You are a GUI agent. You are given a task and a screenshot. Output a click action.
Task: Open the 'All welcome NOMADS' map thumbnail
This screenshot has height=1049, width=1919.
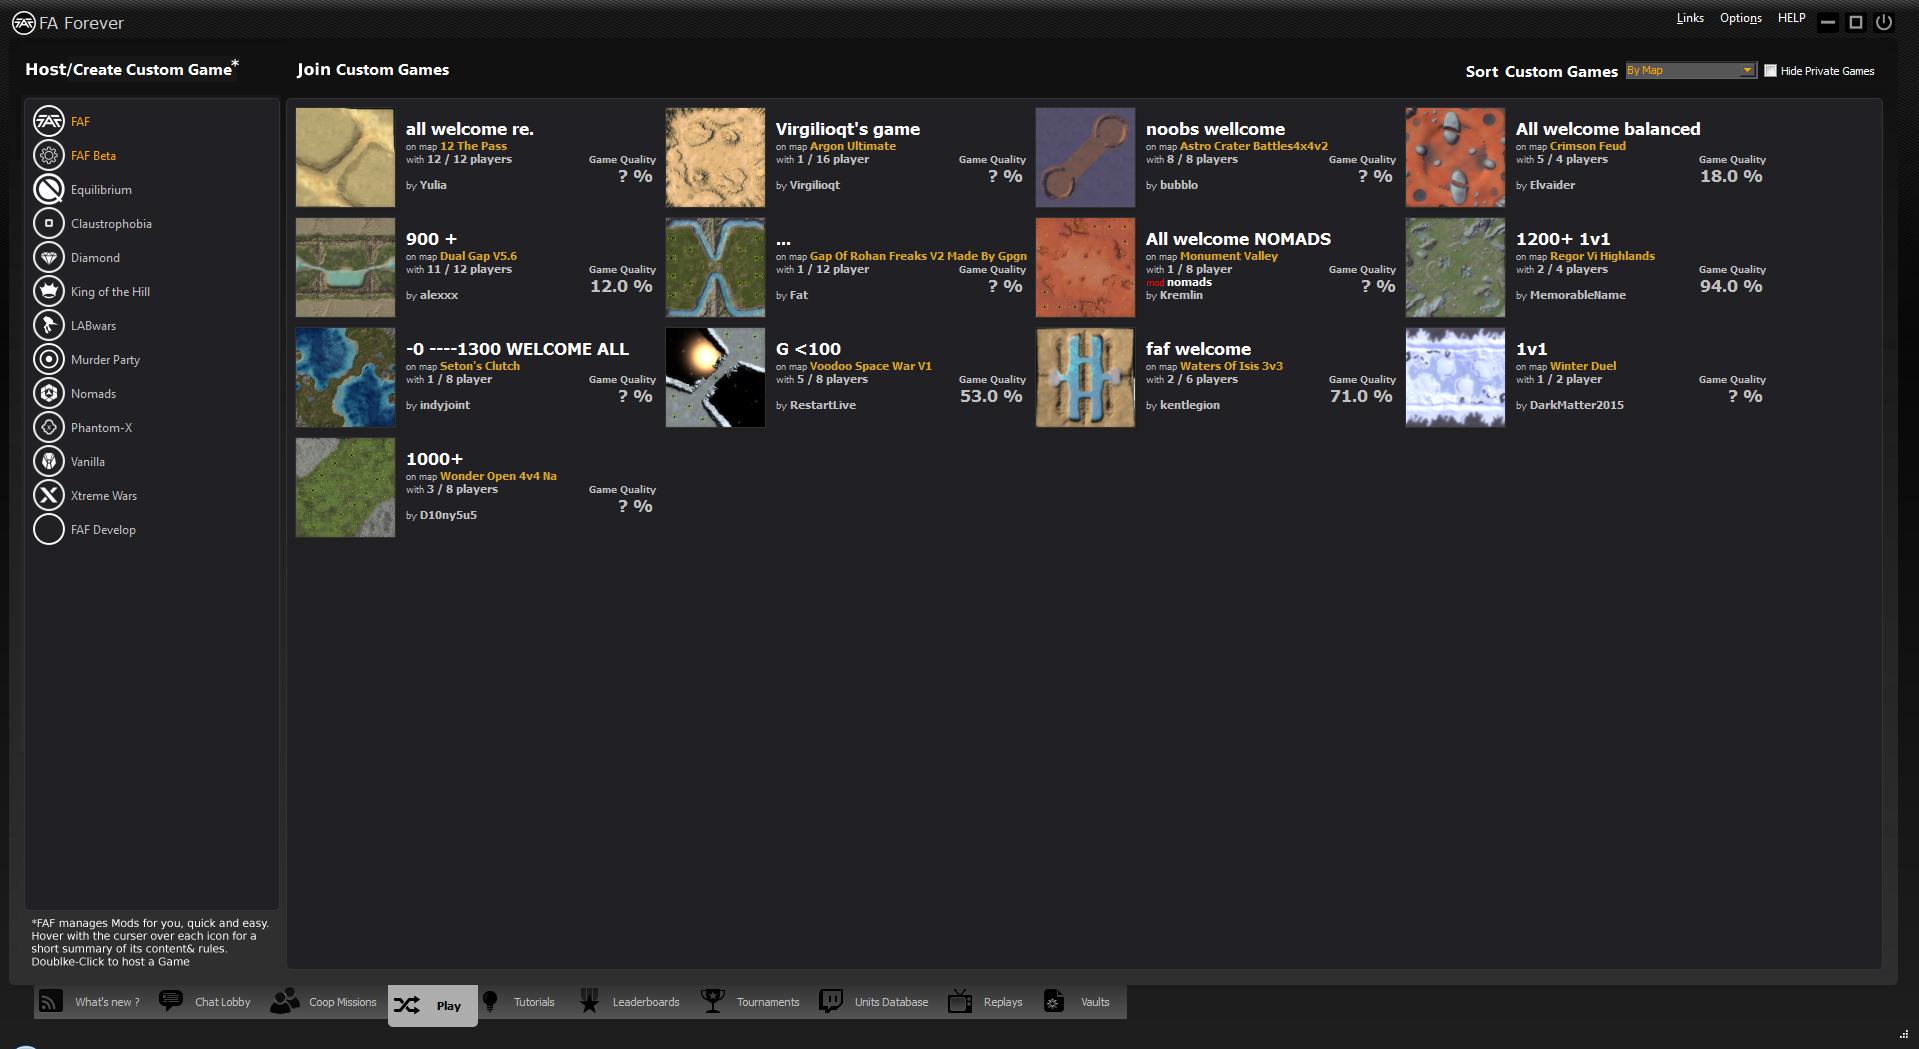[x=1085, y=268]
